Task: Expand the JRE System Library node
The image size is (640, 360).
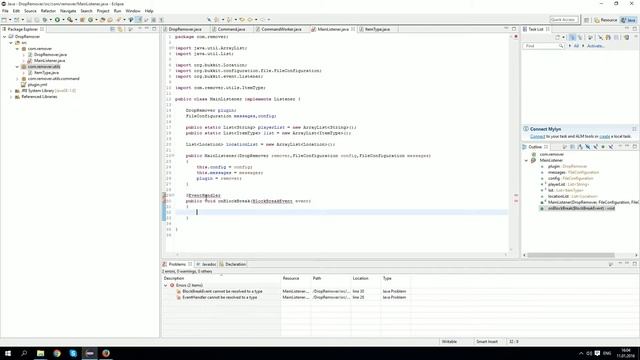Action: coord(11,91)
